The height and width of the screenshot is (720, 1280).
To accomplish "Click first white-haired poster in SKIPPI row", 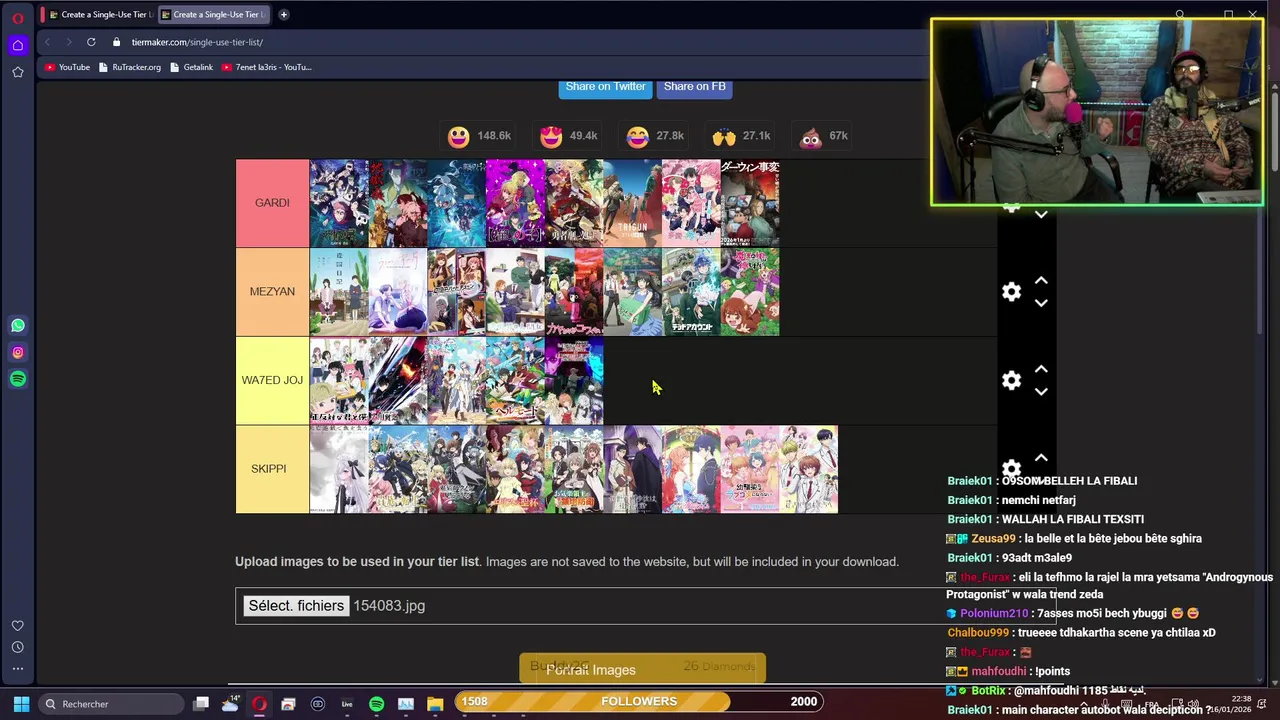I will pos(339,470).
